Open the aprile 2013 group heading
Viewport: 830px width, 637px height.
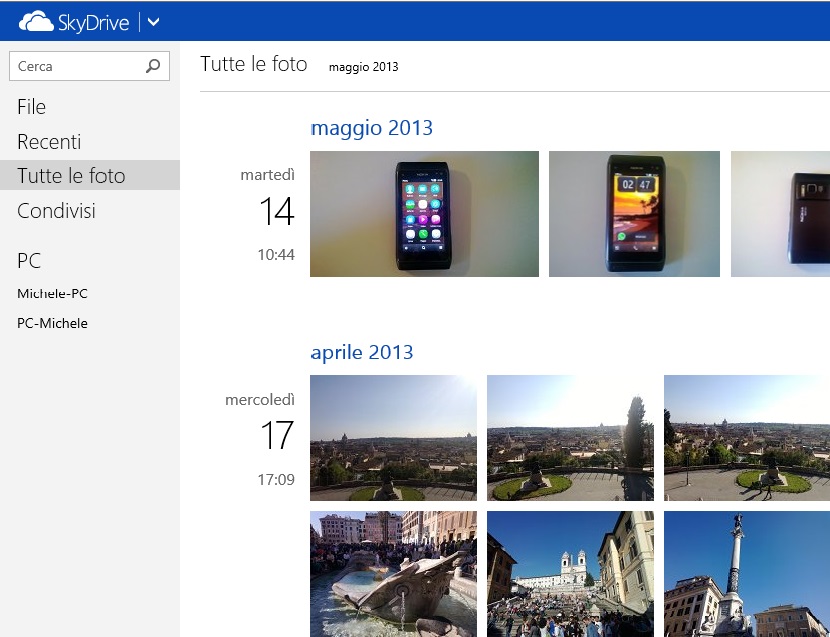tap(362, 352)
